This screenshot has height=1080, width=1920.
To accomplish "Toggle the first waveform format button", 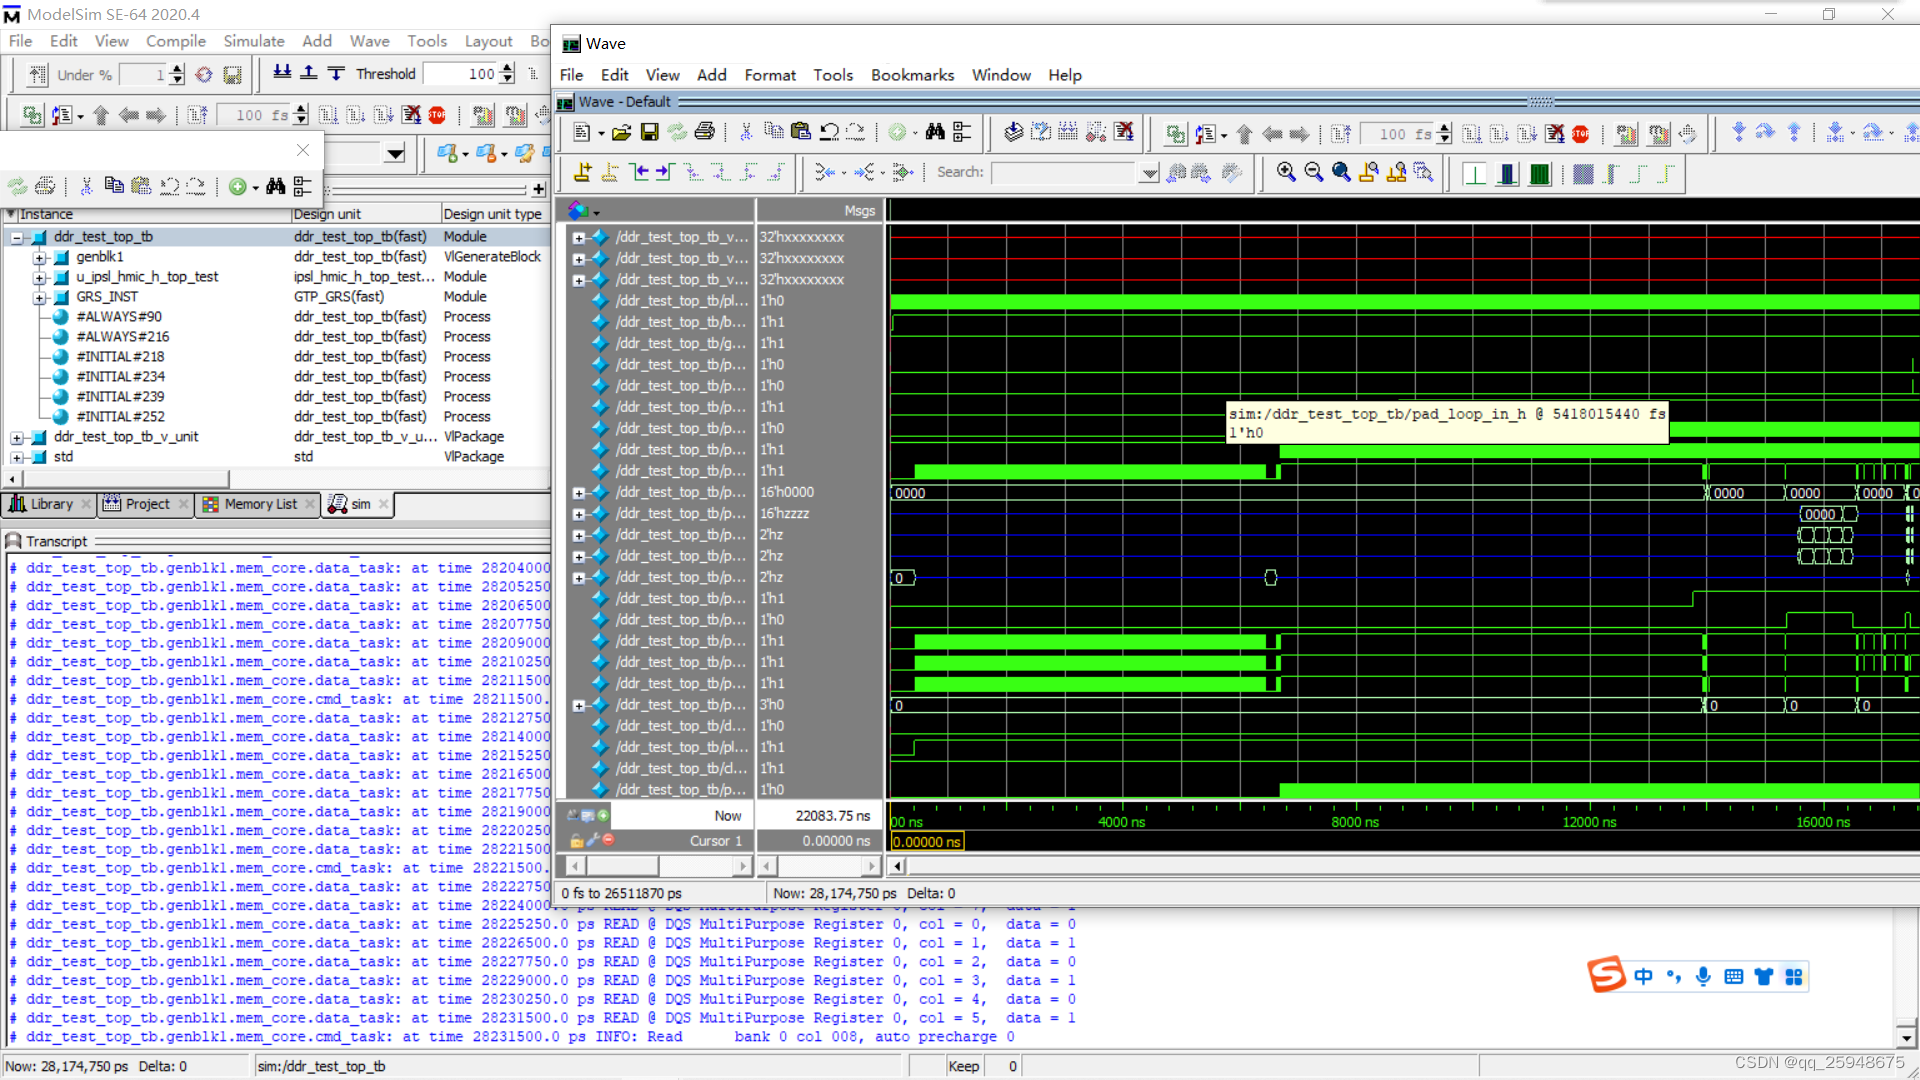I will pyautogui.click(x=1474, y=173).
